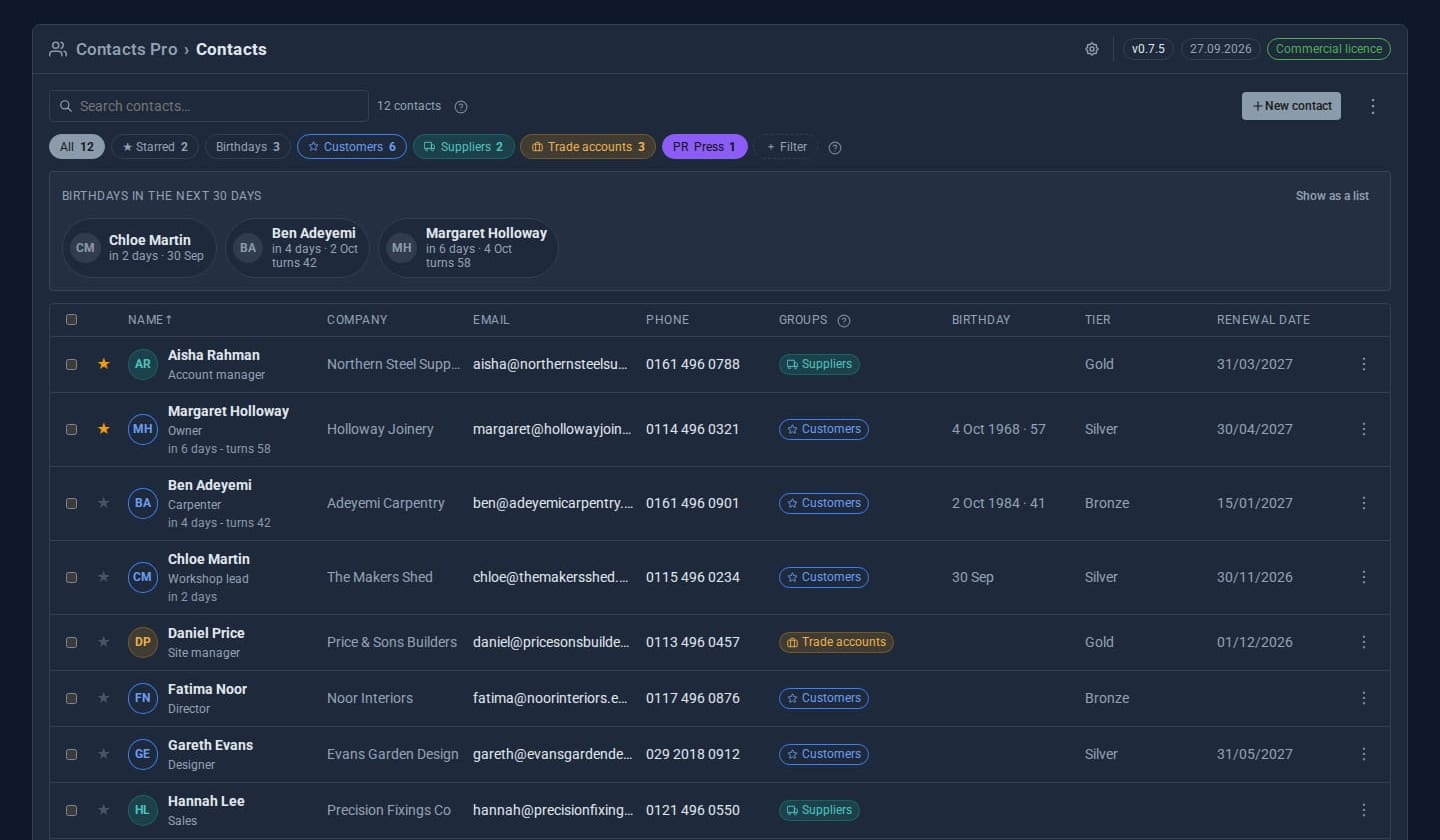Screen dimensions: 1440x840
Task: Click Daniel Price's DP avatar
Action: (143, 642)
